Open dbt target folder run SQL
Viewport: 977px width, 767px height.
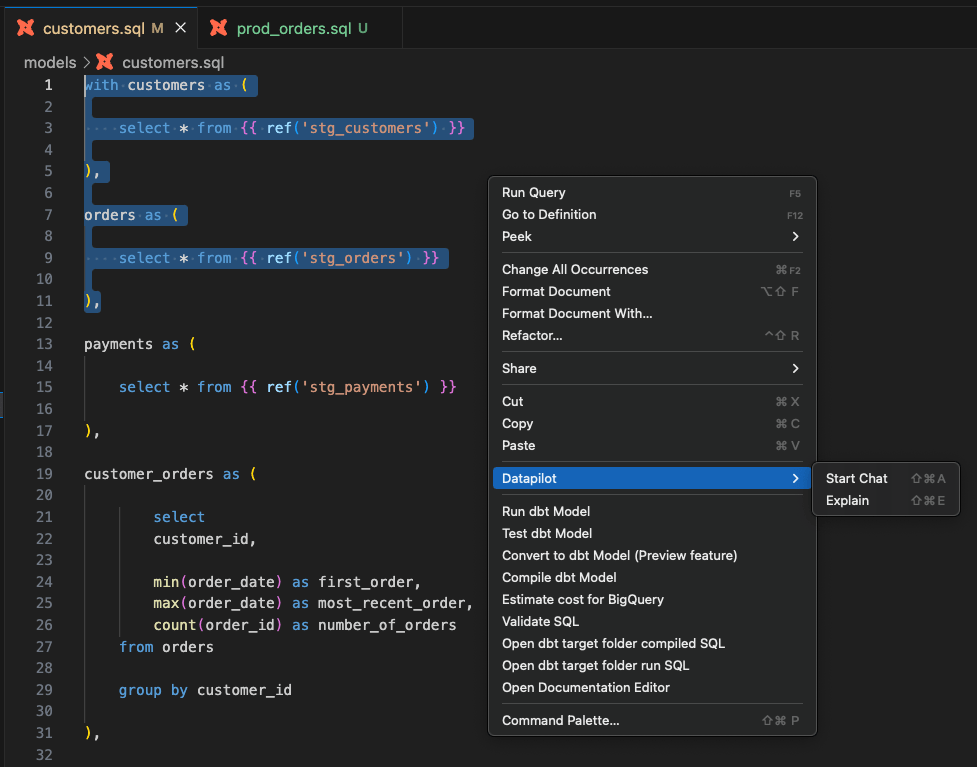coord(652,665)
